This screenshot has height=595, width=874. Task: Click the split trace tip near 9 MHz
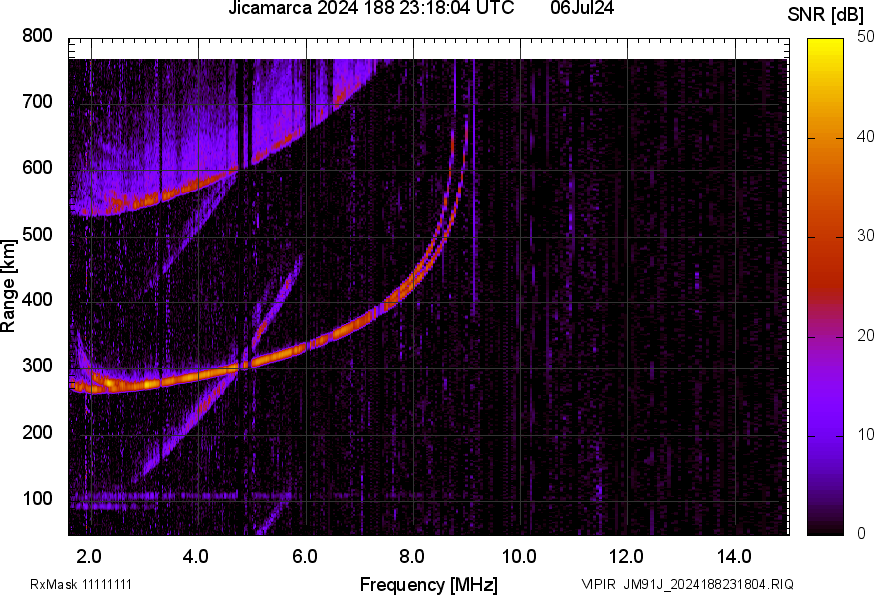point(459,145)
